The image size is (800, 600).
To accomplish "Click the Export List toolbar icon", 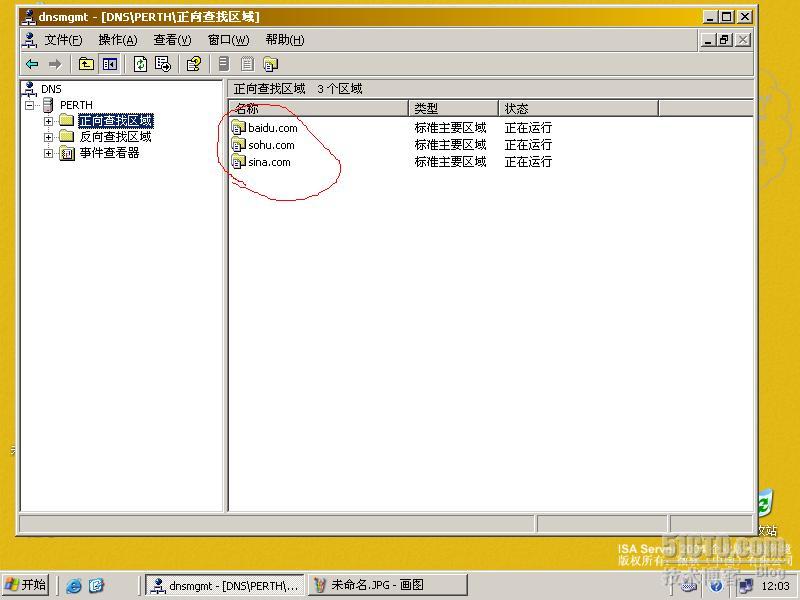I will click(x=163, y=64).
